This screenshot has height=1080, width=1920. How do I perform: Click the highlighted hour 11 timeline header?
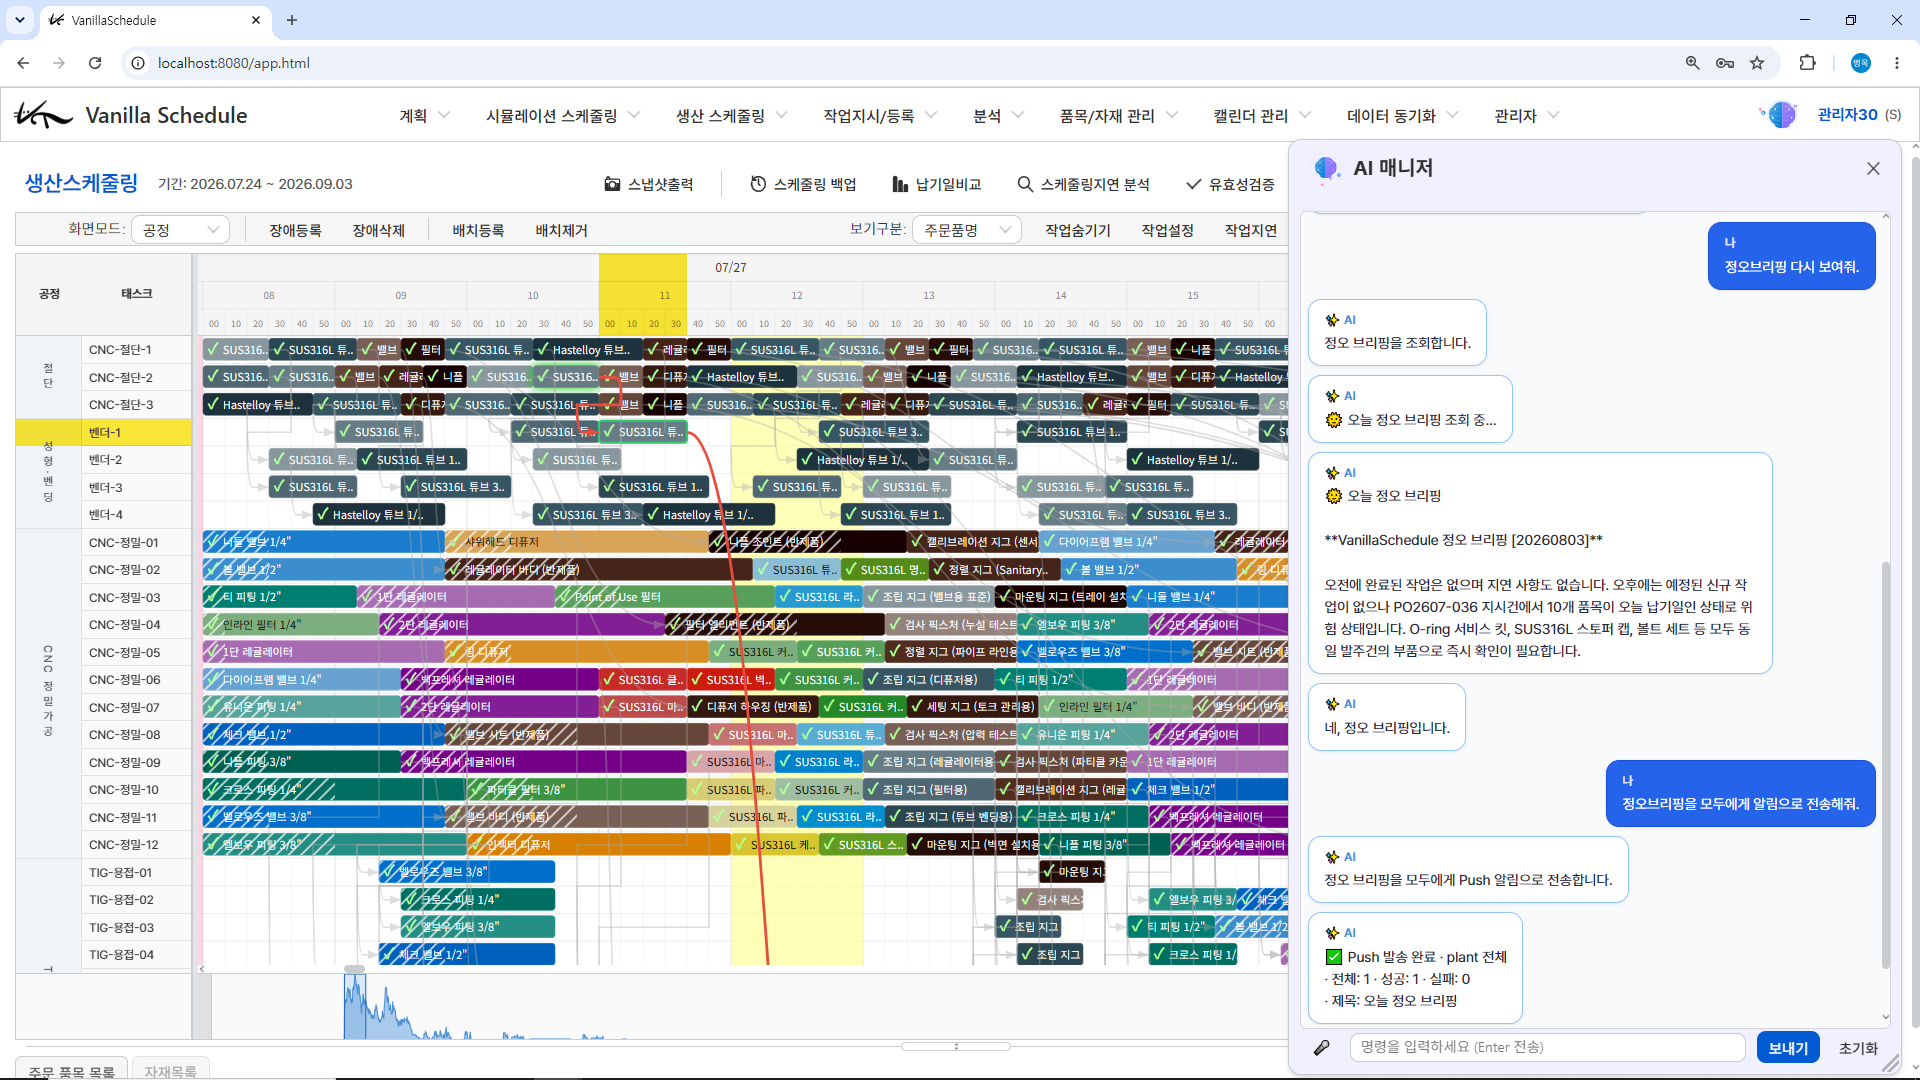[x=664, y=295]
